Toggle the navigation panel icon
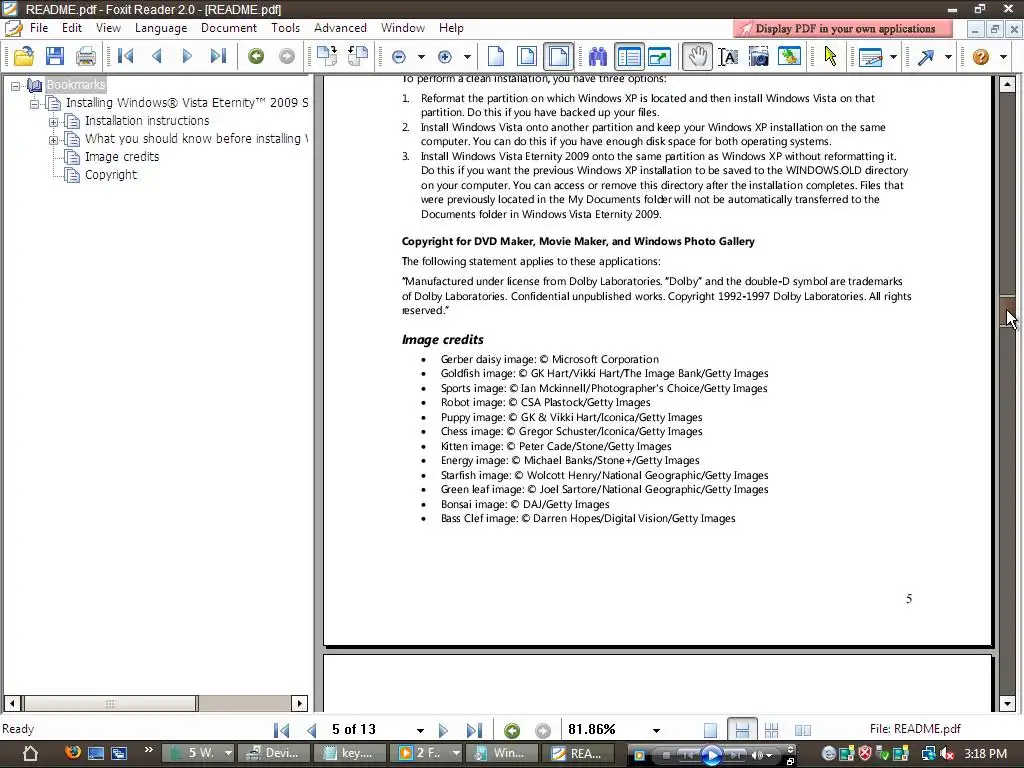The image size is (1024, 768). tap(629, 57)
